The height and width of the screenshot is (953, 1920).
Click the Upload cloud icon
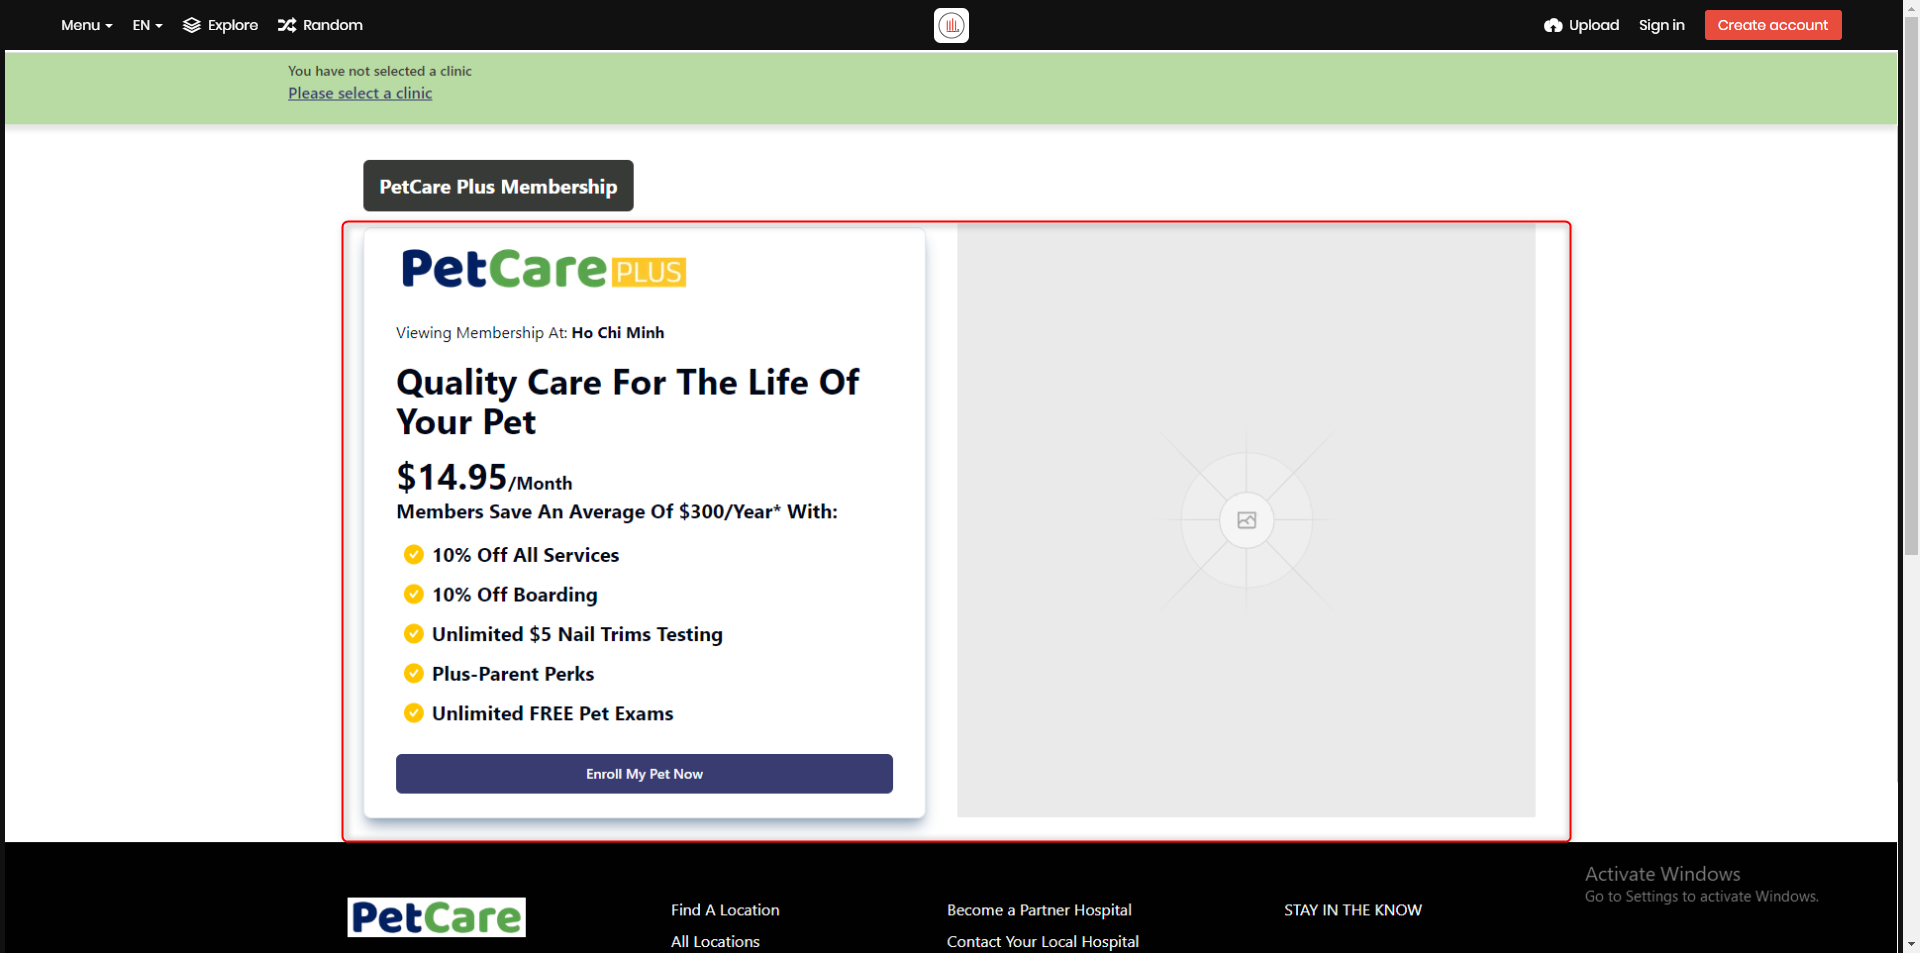1553,25
